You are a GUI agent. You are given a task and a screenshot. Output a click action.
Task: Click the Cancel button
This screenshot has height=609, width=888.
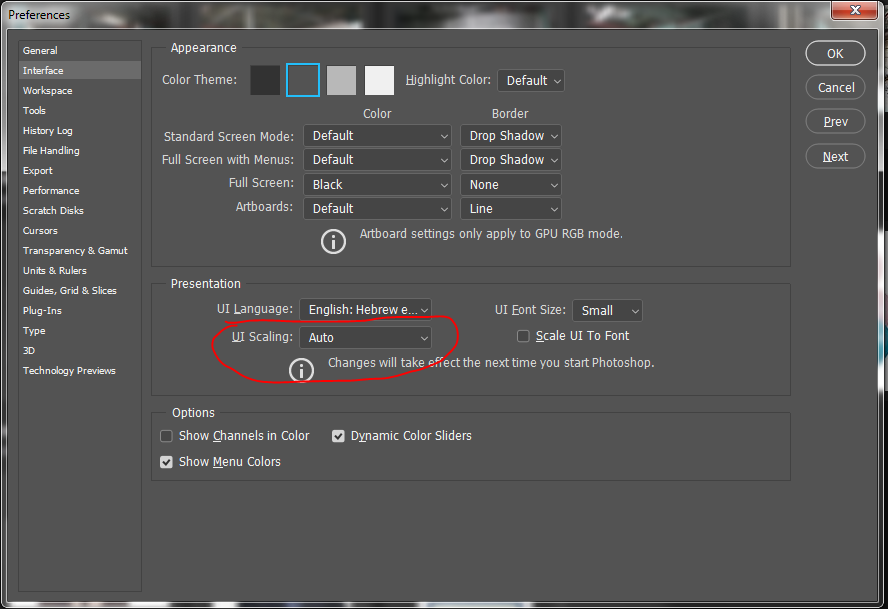coord(835,87)
